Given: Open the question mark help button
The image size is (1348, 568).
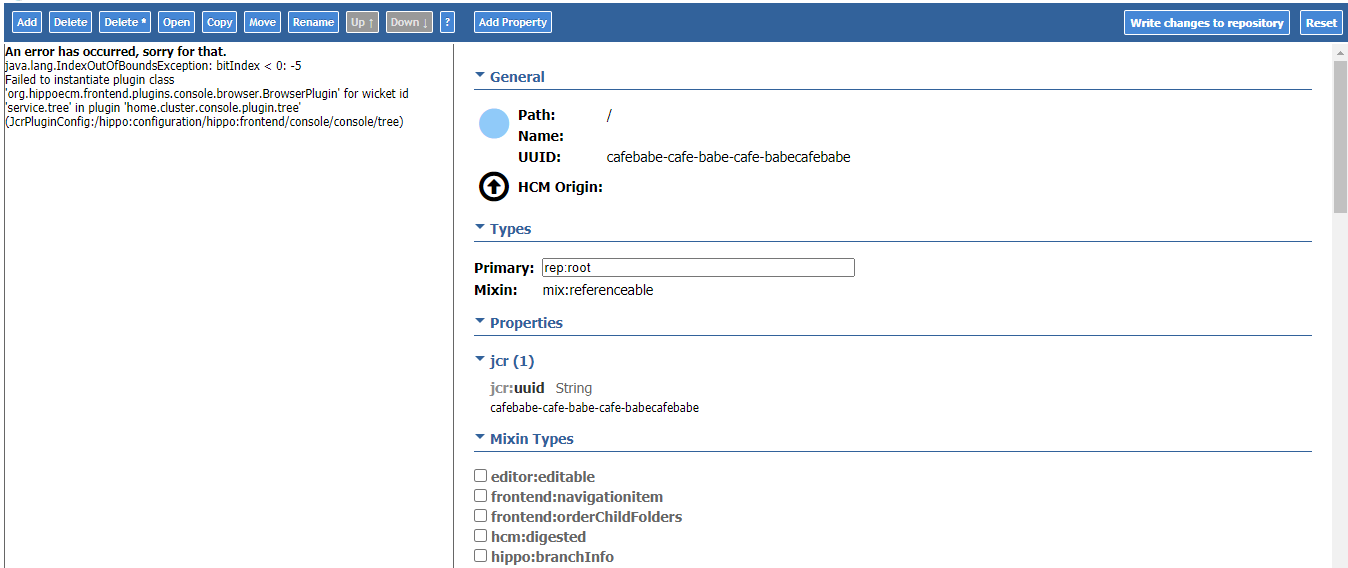Looking at the screenshot, I should (x=448, y=22).
